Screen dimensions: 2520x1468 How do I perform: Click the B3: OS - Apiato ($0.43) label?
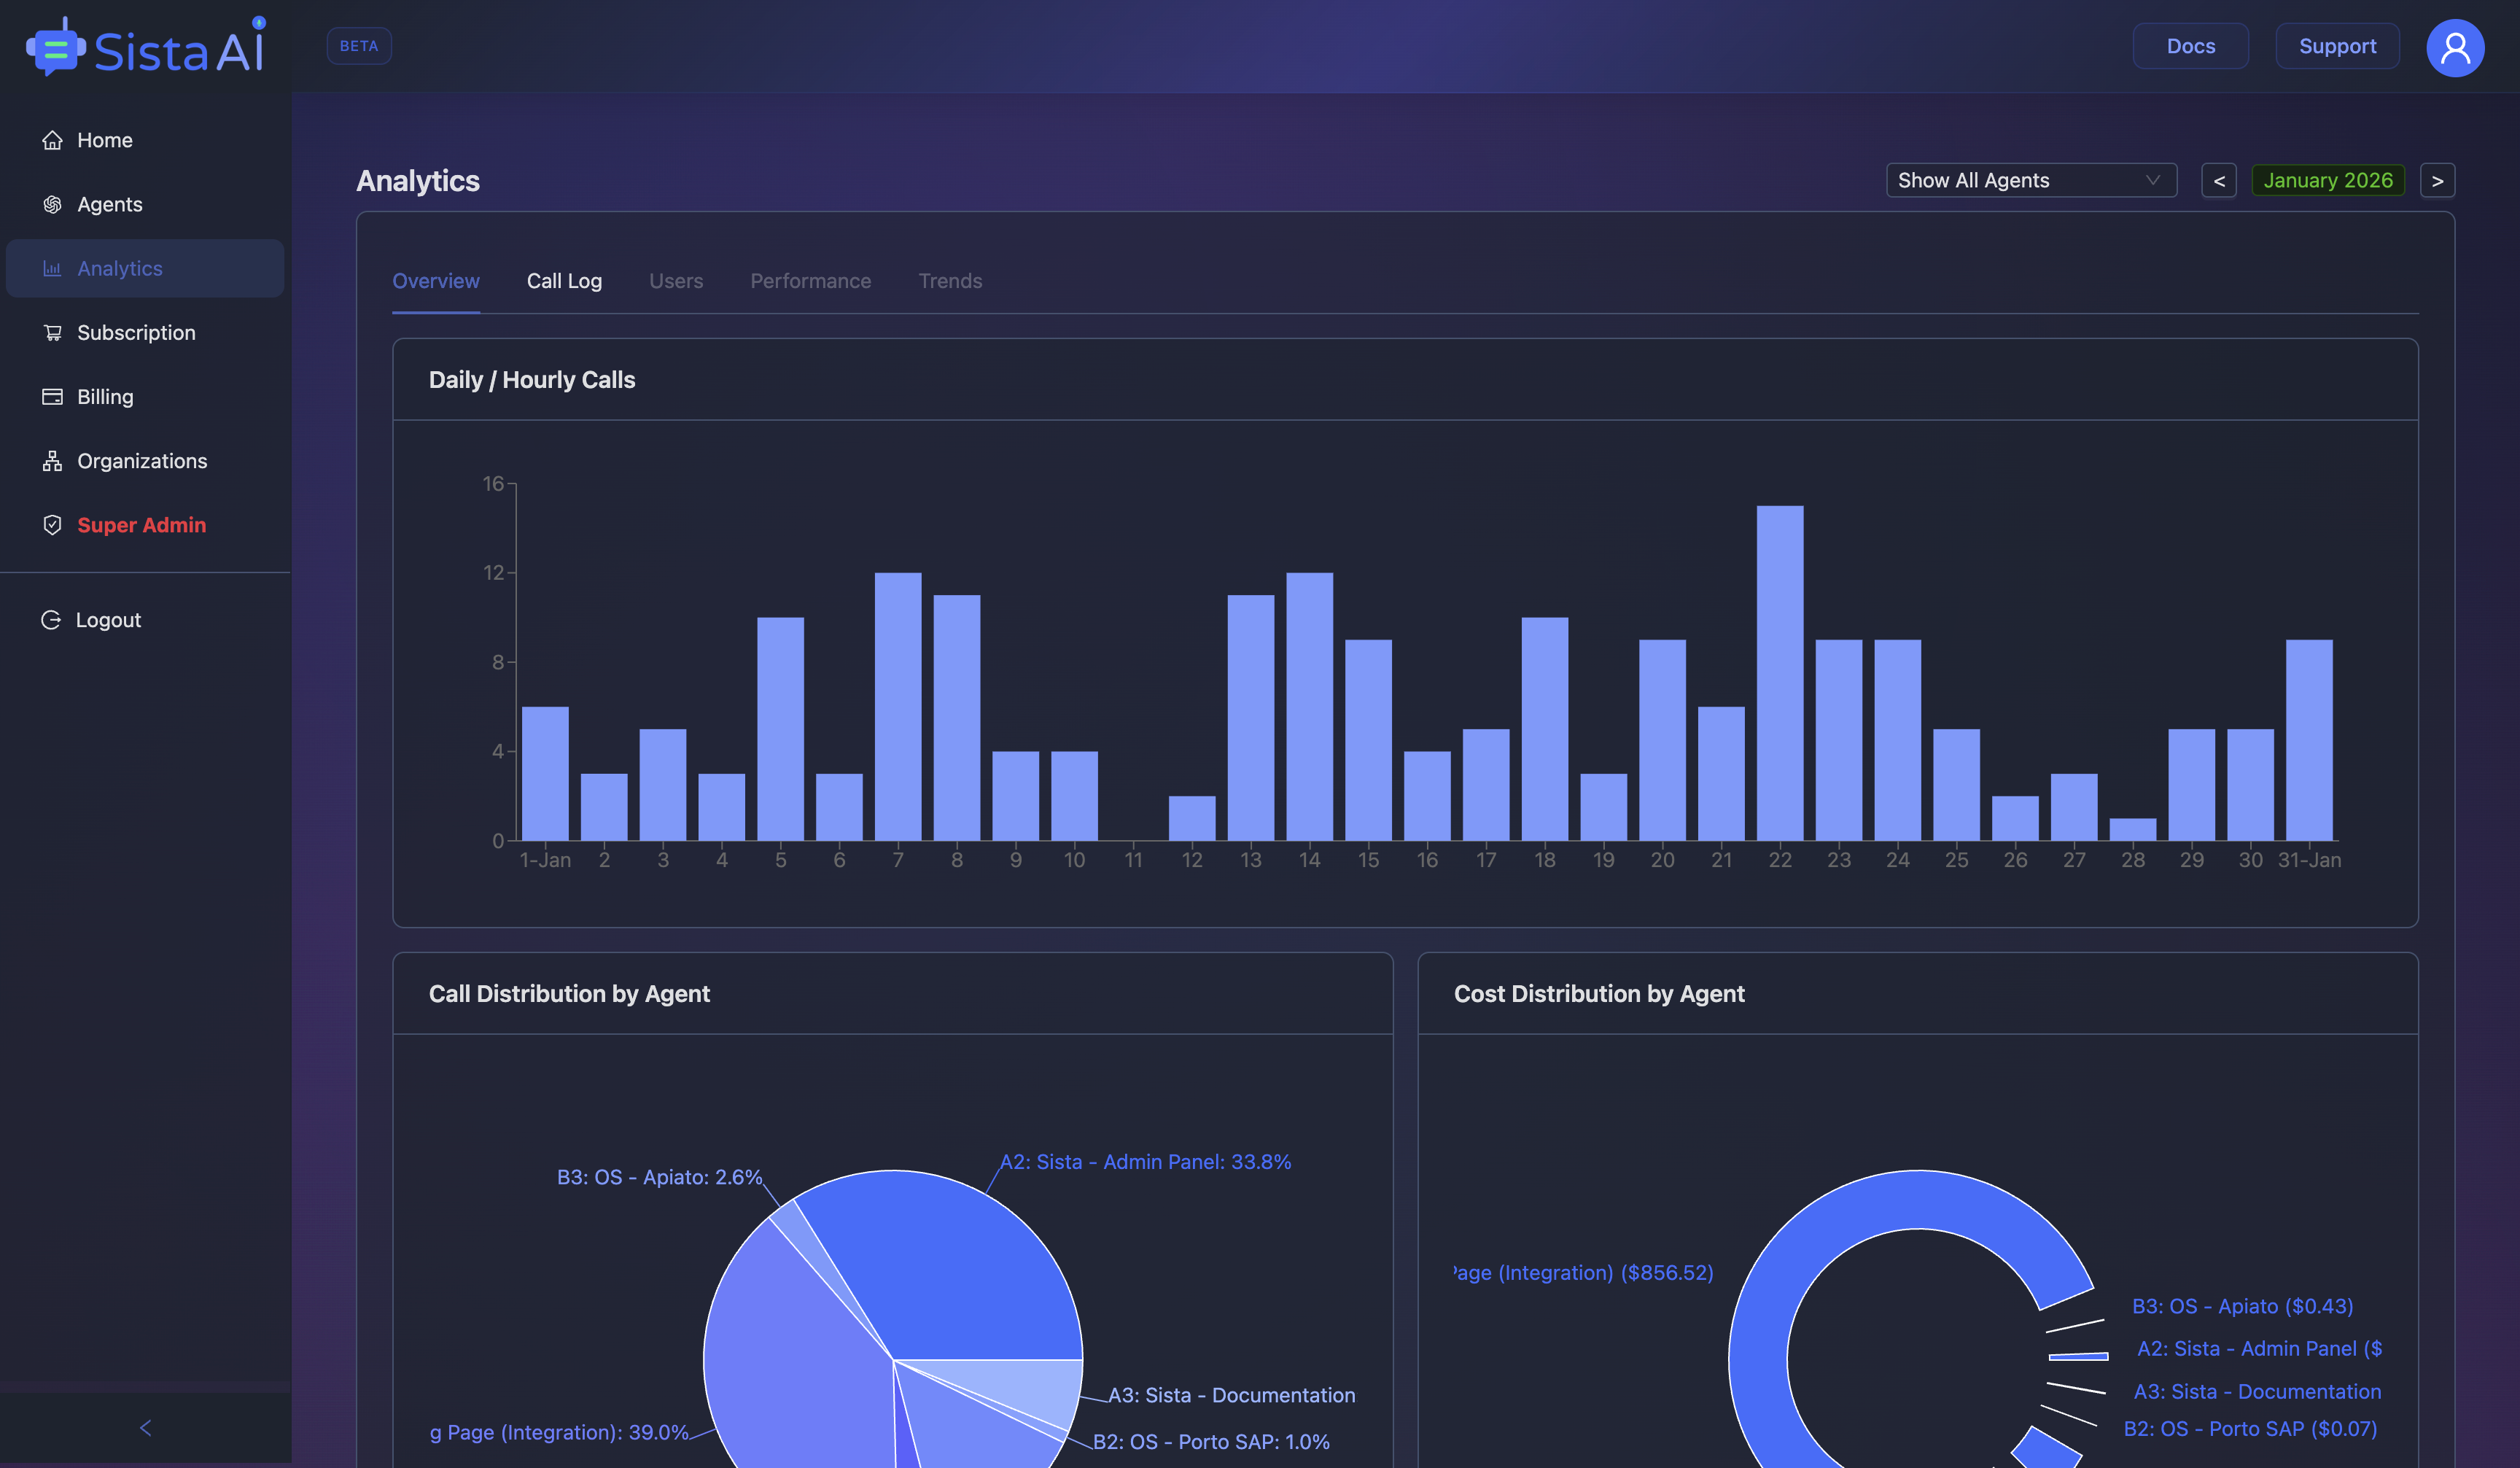coord(2242,1306)
